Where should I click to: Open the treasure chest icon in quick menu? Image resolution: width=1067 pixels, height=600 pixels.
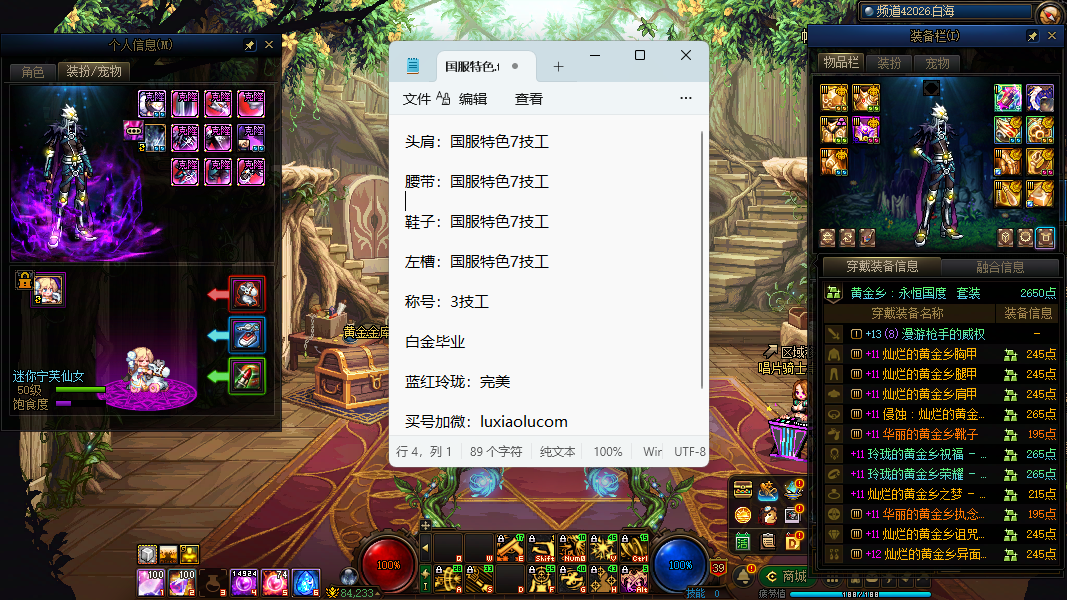click(x=743, y=489)
